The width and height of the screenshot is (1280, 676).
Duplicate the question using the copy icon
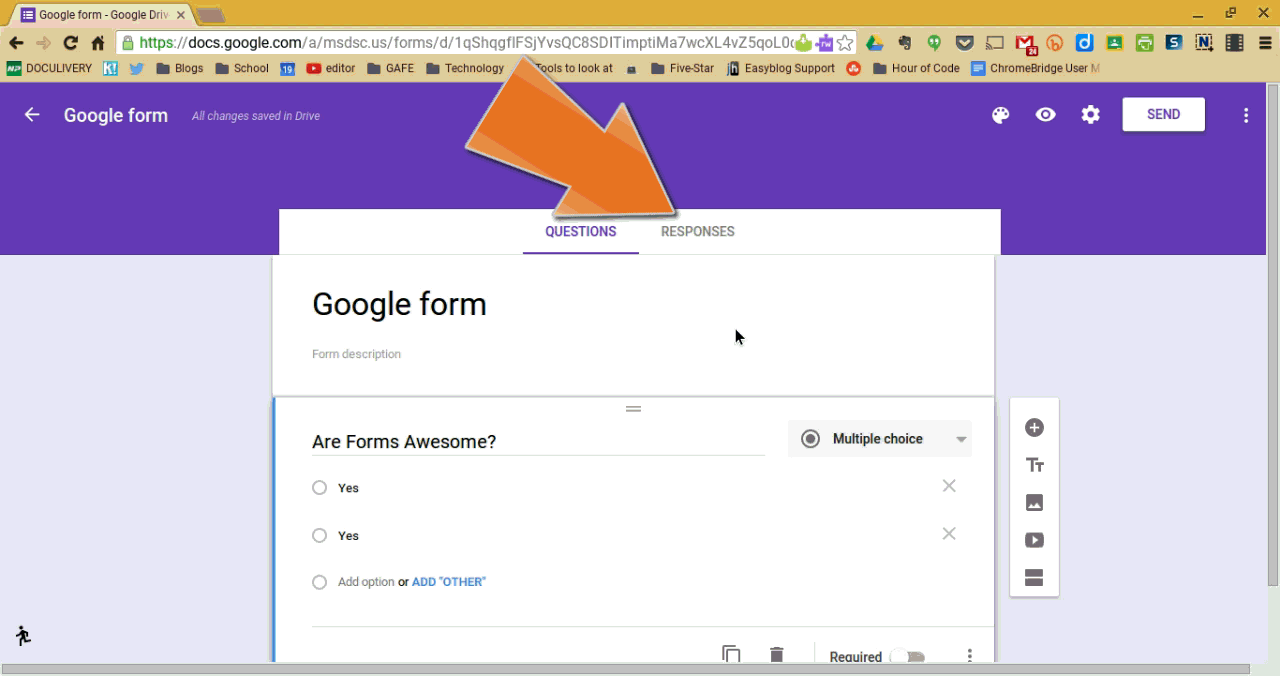click(731, 653)
